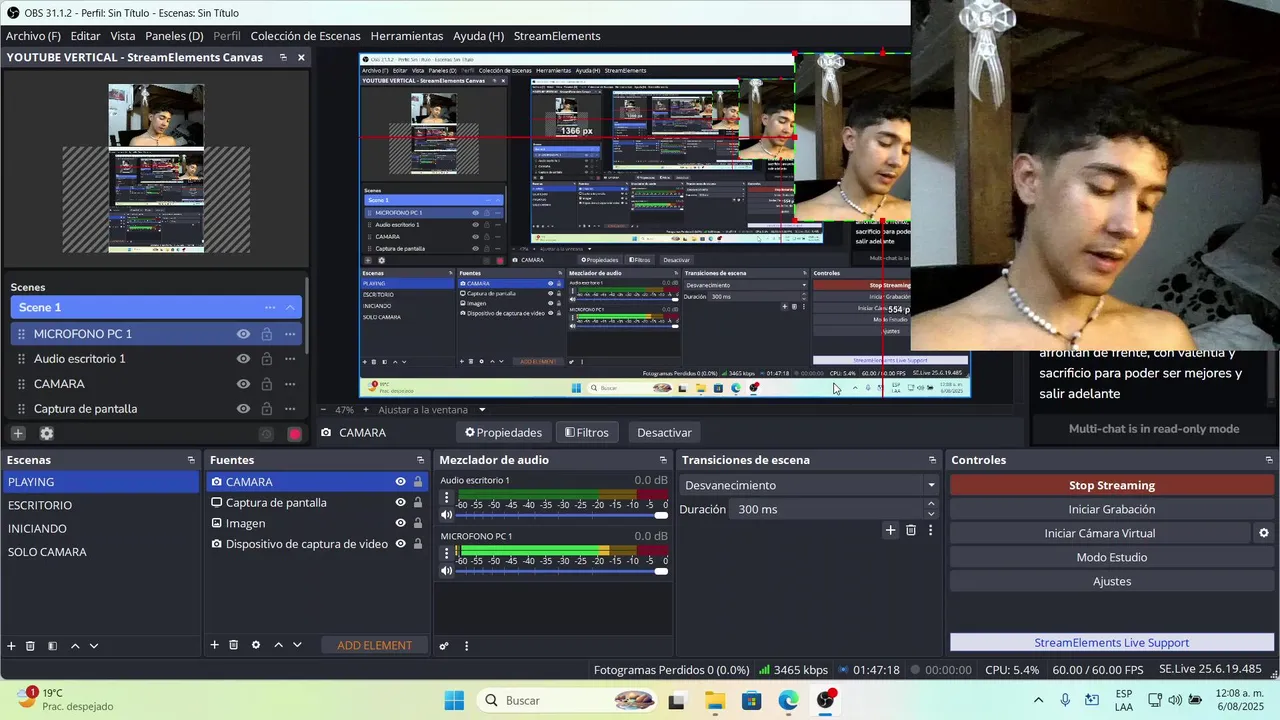
Task: Move source up in Fuentes panel
Action: (278, 645)
